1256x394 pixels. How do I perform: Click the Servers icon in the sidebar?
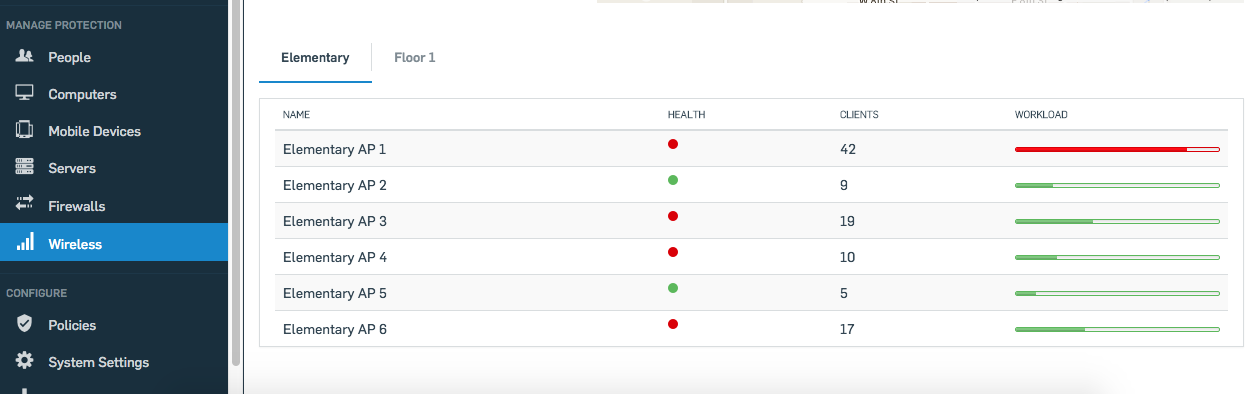pyautogui.click(x=25, y=168)
